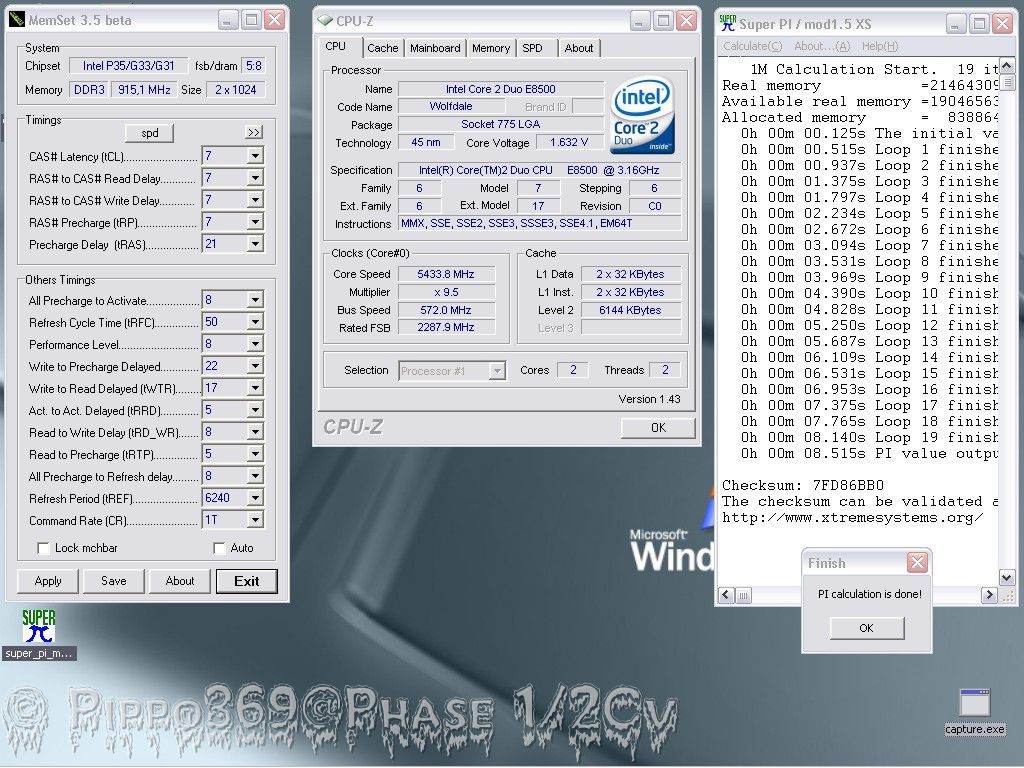Switch to the Mainboard tab

pos(435,48)
